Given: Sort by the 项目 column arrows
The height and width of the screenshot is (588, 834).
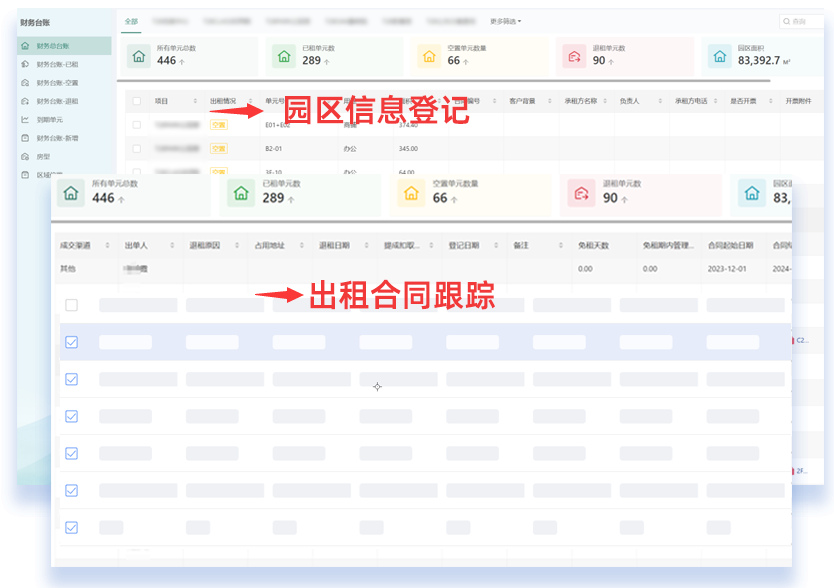Looking at the screenshot, I should (195, 101).
